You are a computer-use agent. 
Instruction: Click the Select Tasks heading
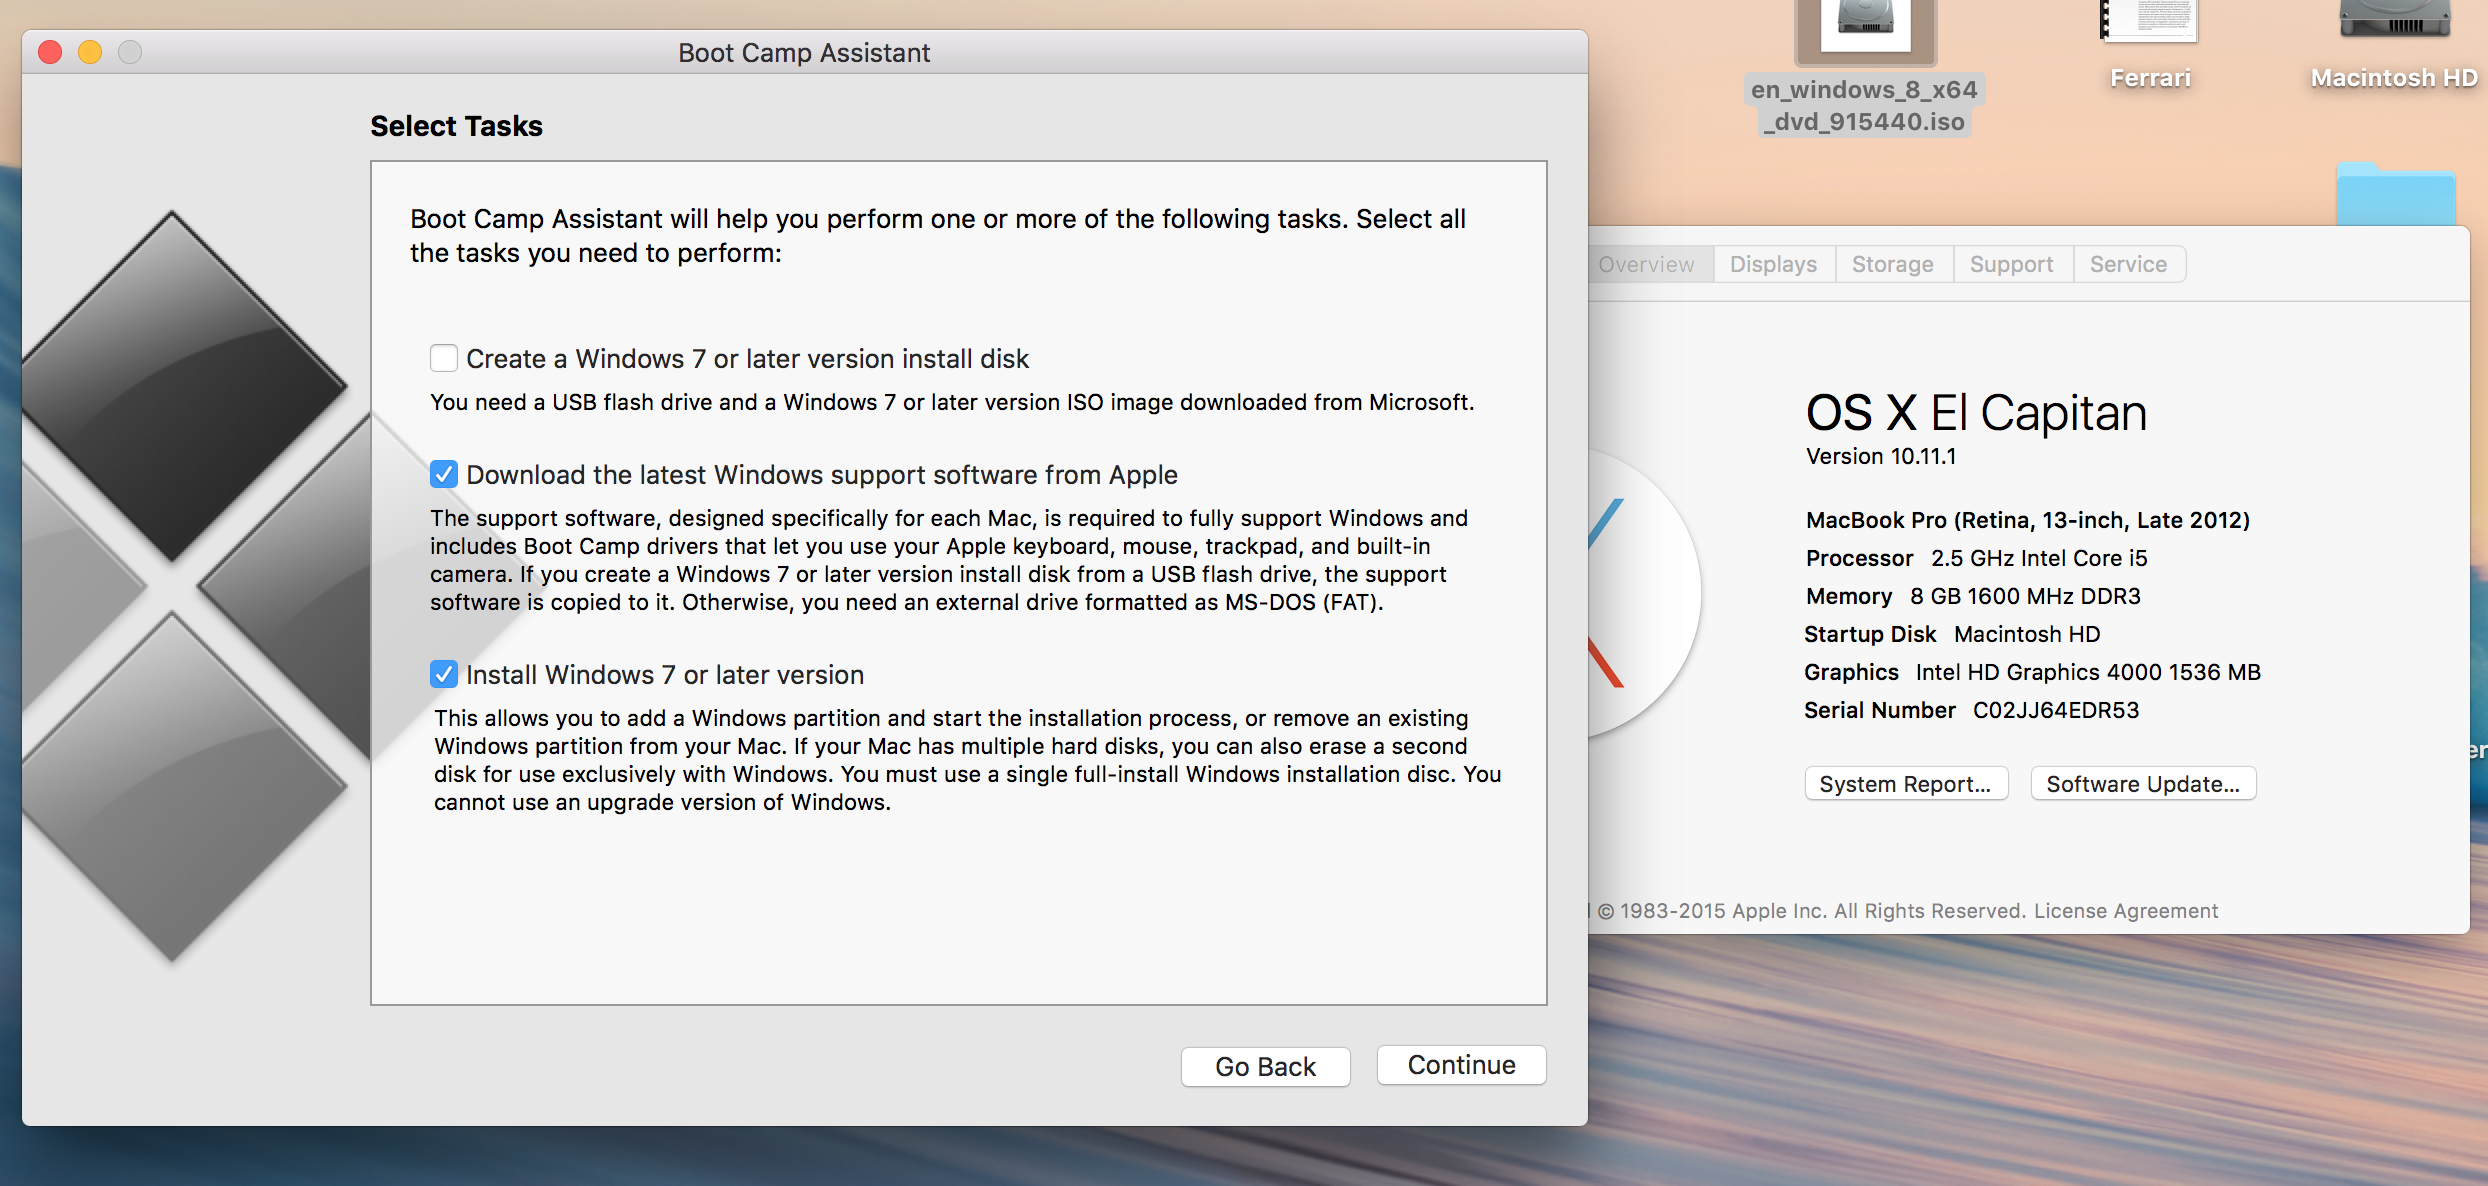pos(456,126)
